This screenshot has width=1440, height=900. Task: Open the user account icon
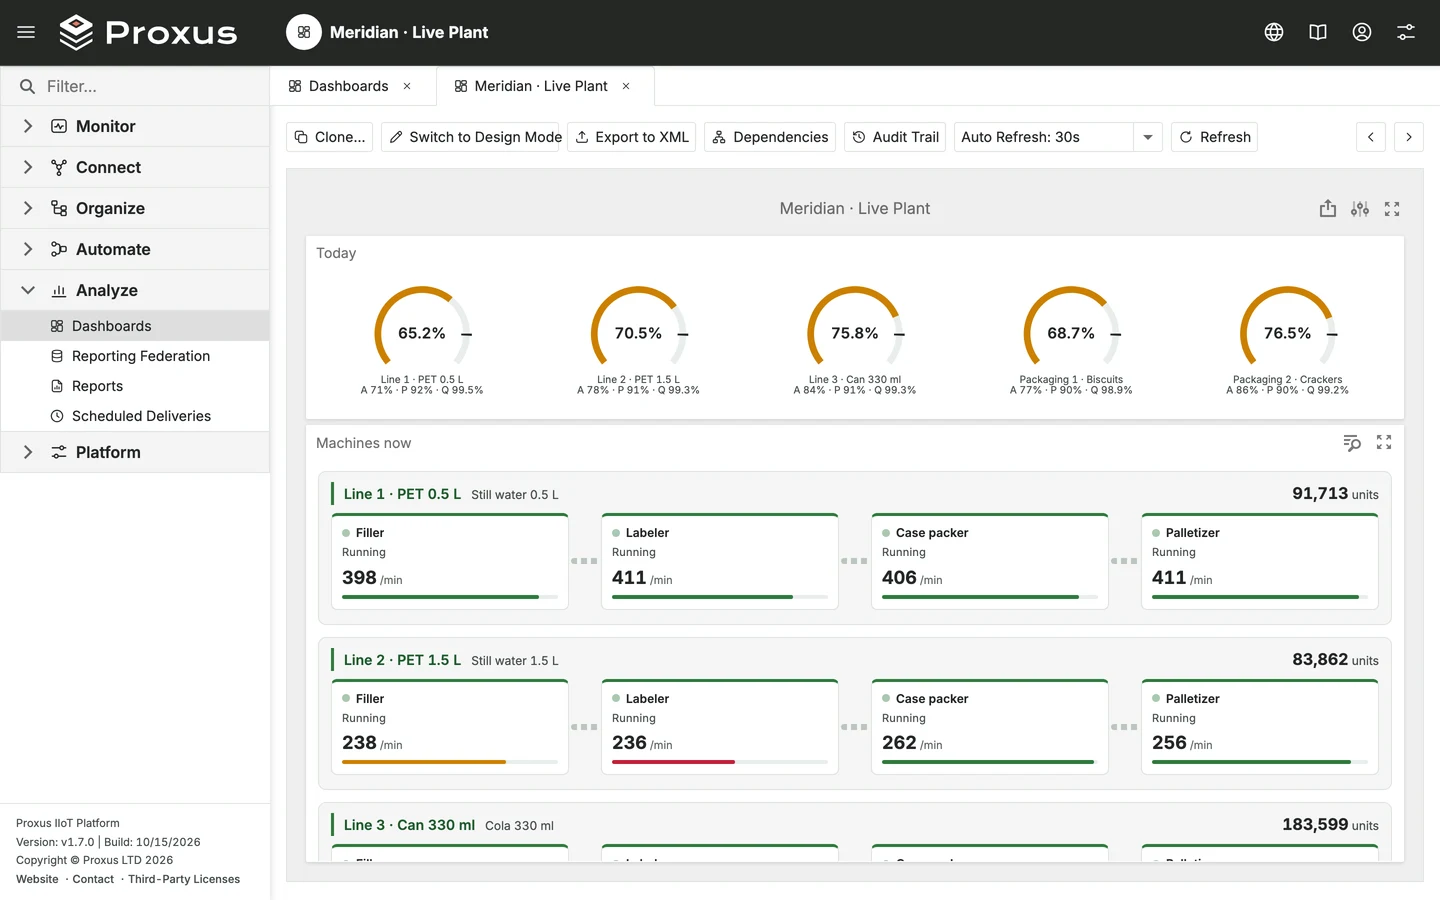coord(1362,32)
